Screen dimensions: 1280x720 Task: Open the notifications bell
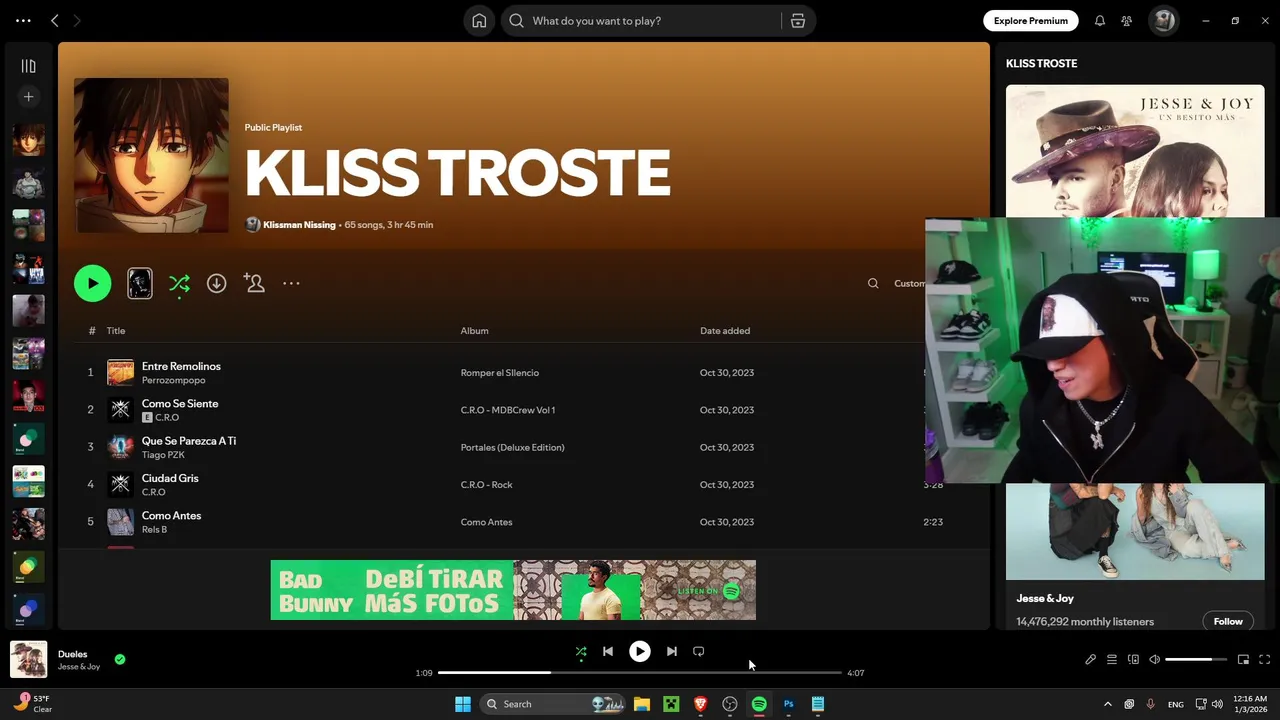[x=1100, y=21]
